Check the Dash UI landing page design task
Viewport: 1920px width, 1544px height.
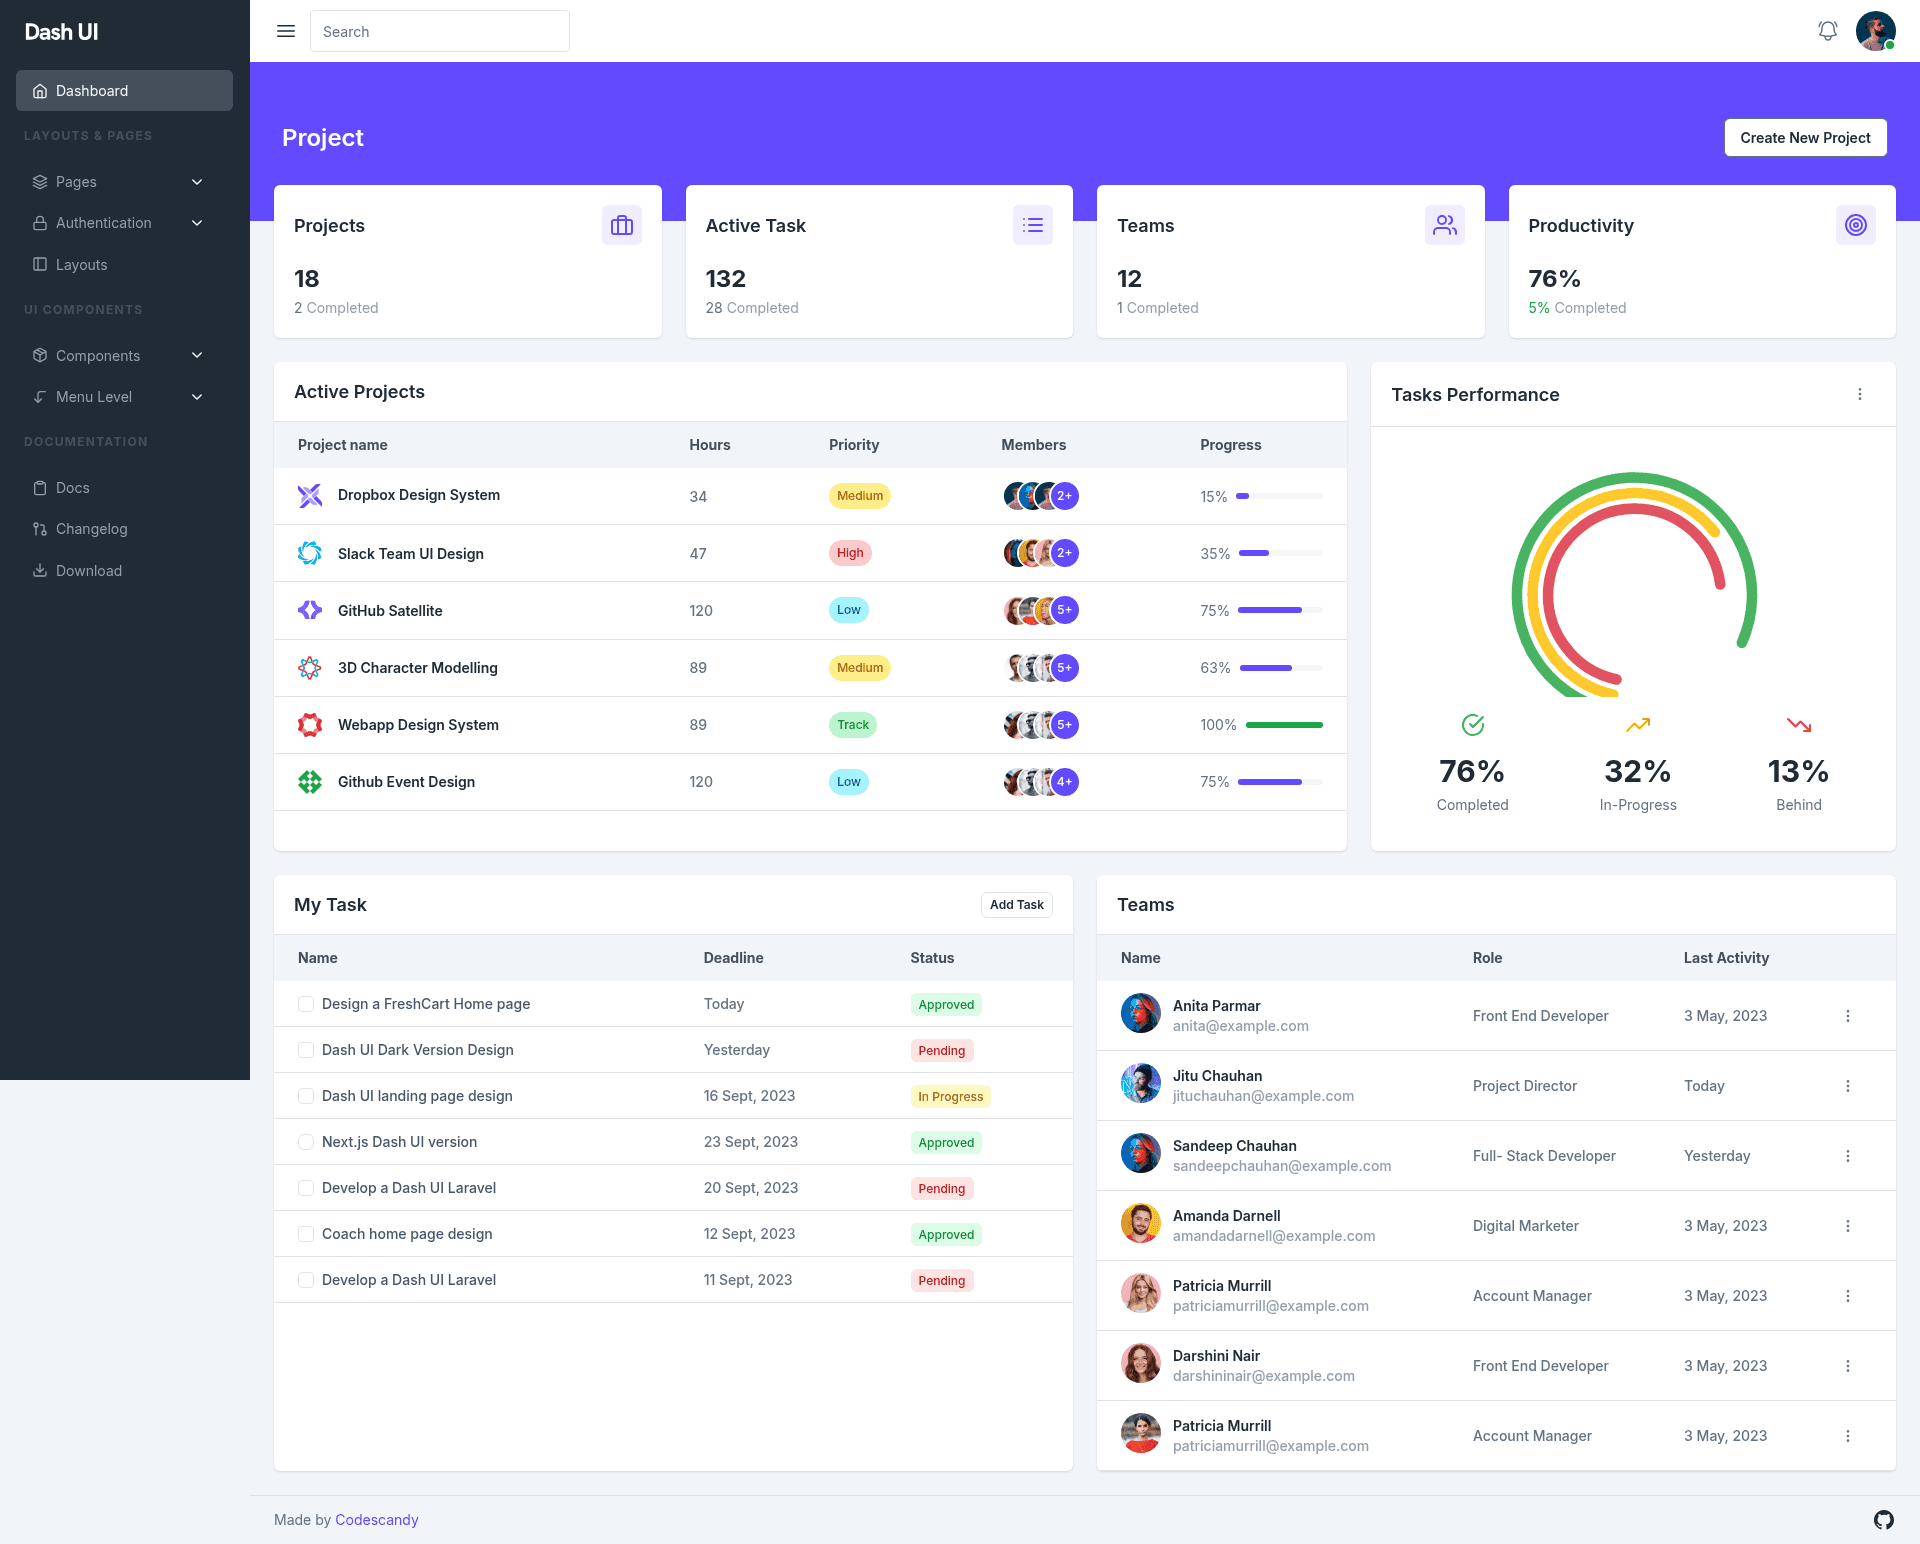pyautogui.click(x=306, y=1096)
